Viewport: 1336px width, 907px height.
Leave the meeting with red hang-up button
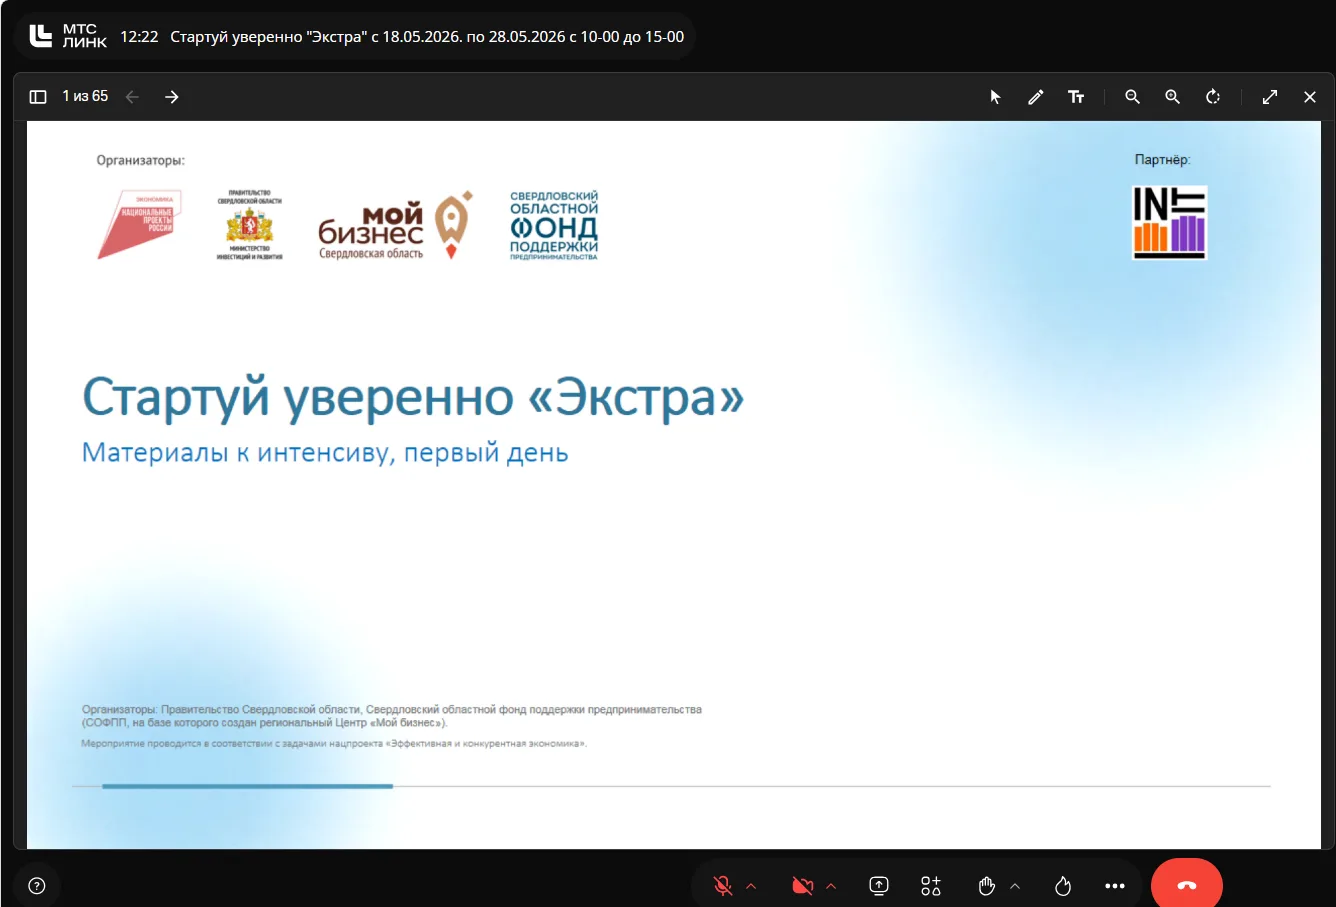coord(1187,884)
